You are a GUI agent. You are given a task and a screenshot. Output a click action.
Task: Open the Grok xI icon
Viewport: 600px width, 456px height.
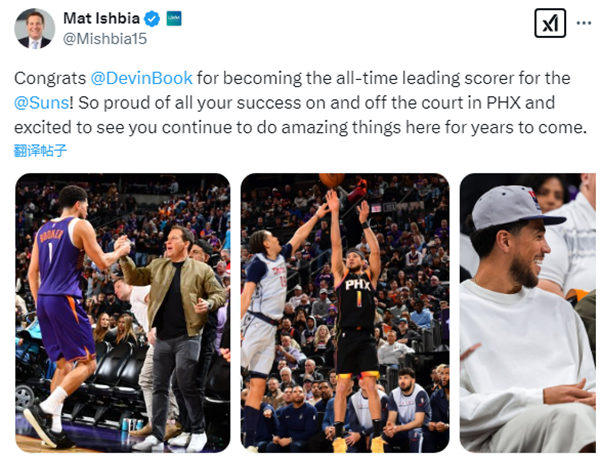550,24
